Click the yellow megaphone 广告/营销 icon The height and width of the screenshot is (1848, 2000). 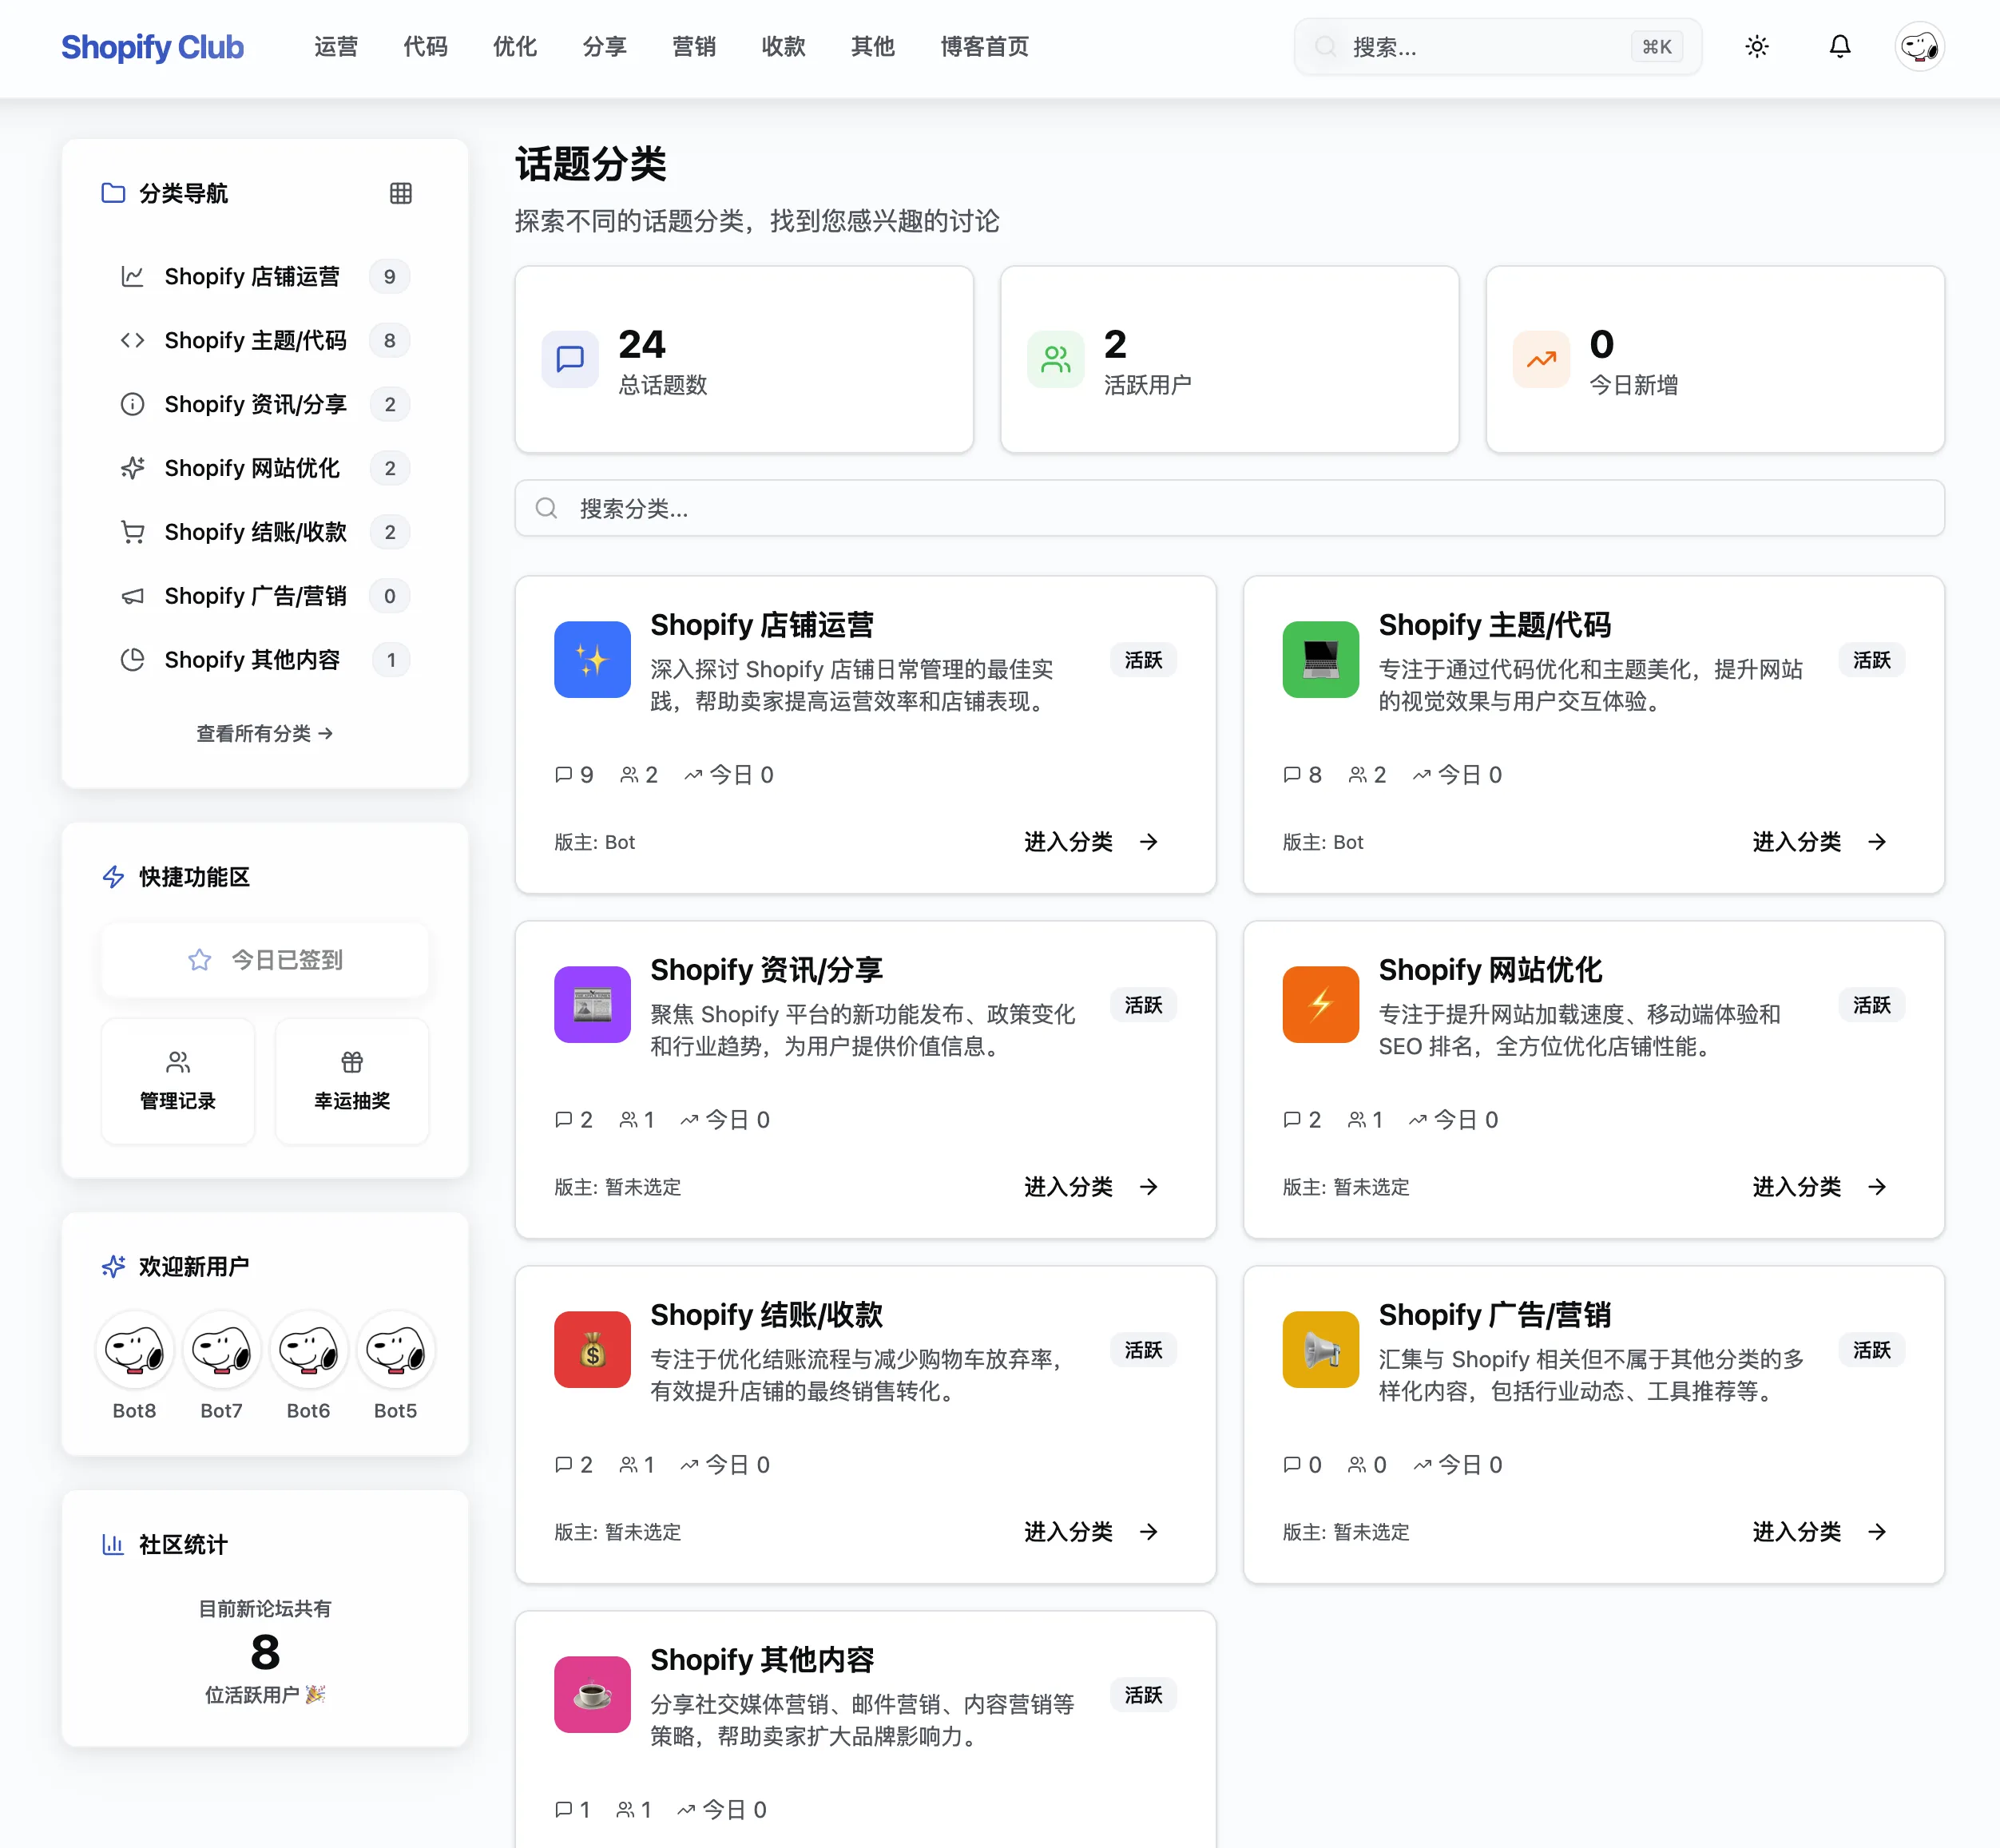coord(1320,1350)
